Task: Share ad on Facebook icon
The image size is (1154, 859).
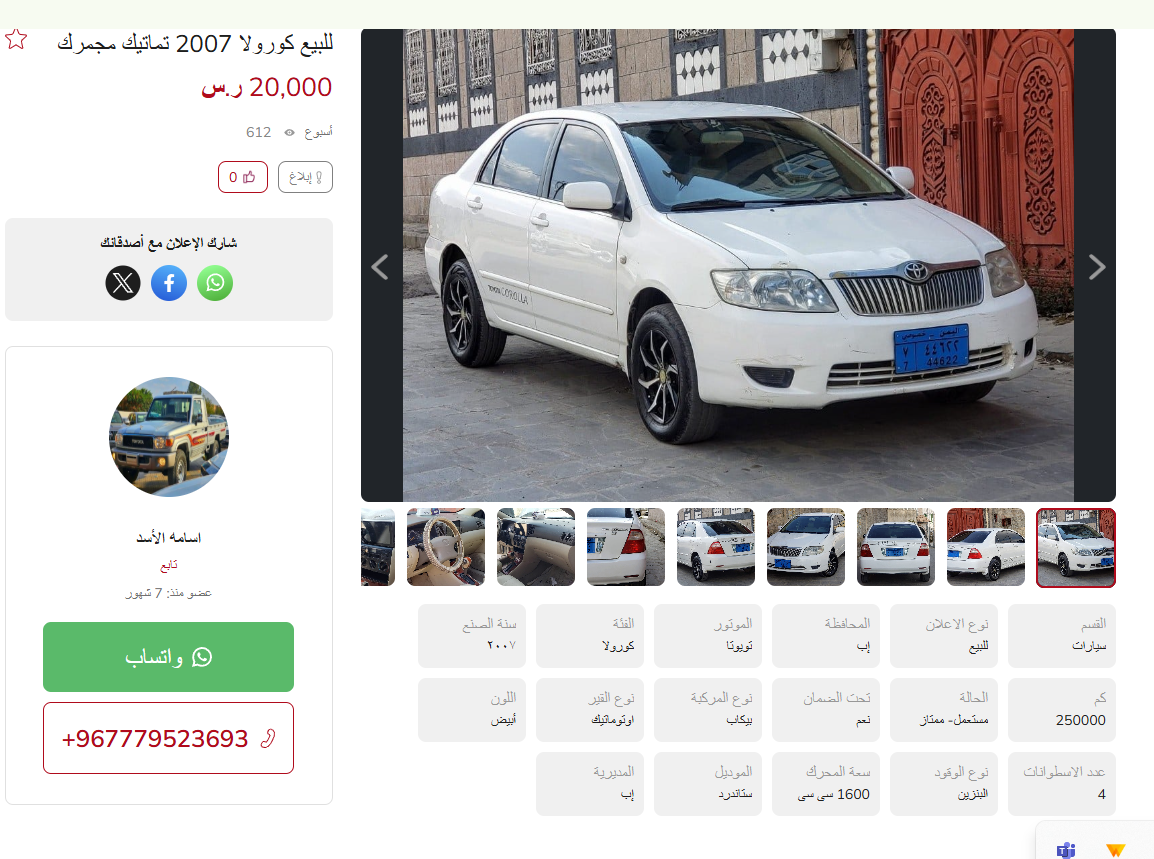Action: pyautogui.click(x=169, y=283)
